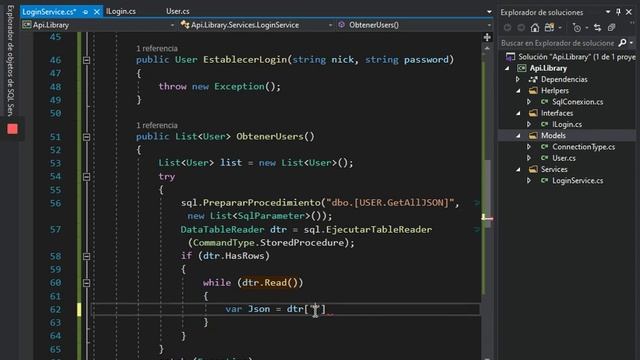This screenshot has height=360, width=640.
Task: Click the SqlConexion.cs C# file icon
Action: (x=544, y=102)
